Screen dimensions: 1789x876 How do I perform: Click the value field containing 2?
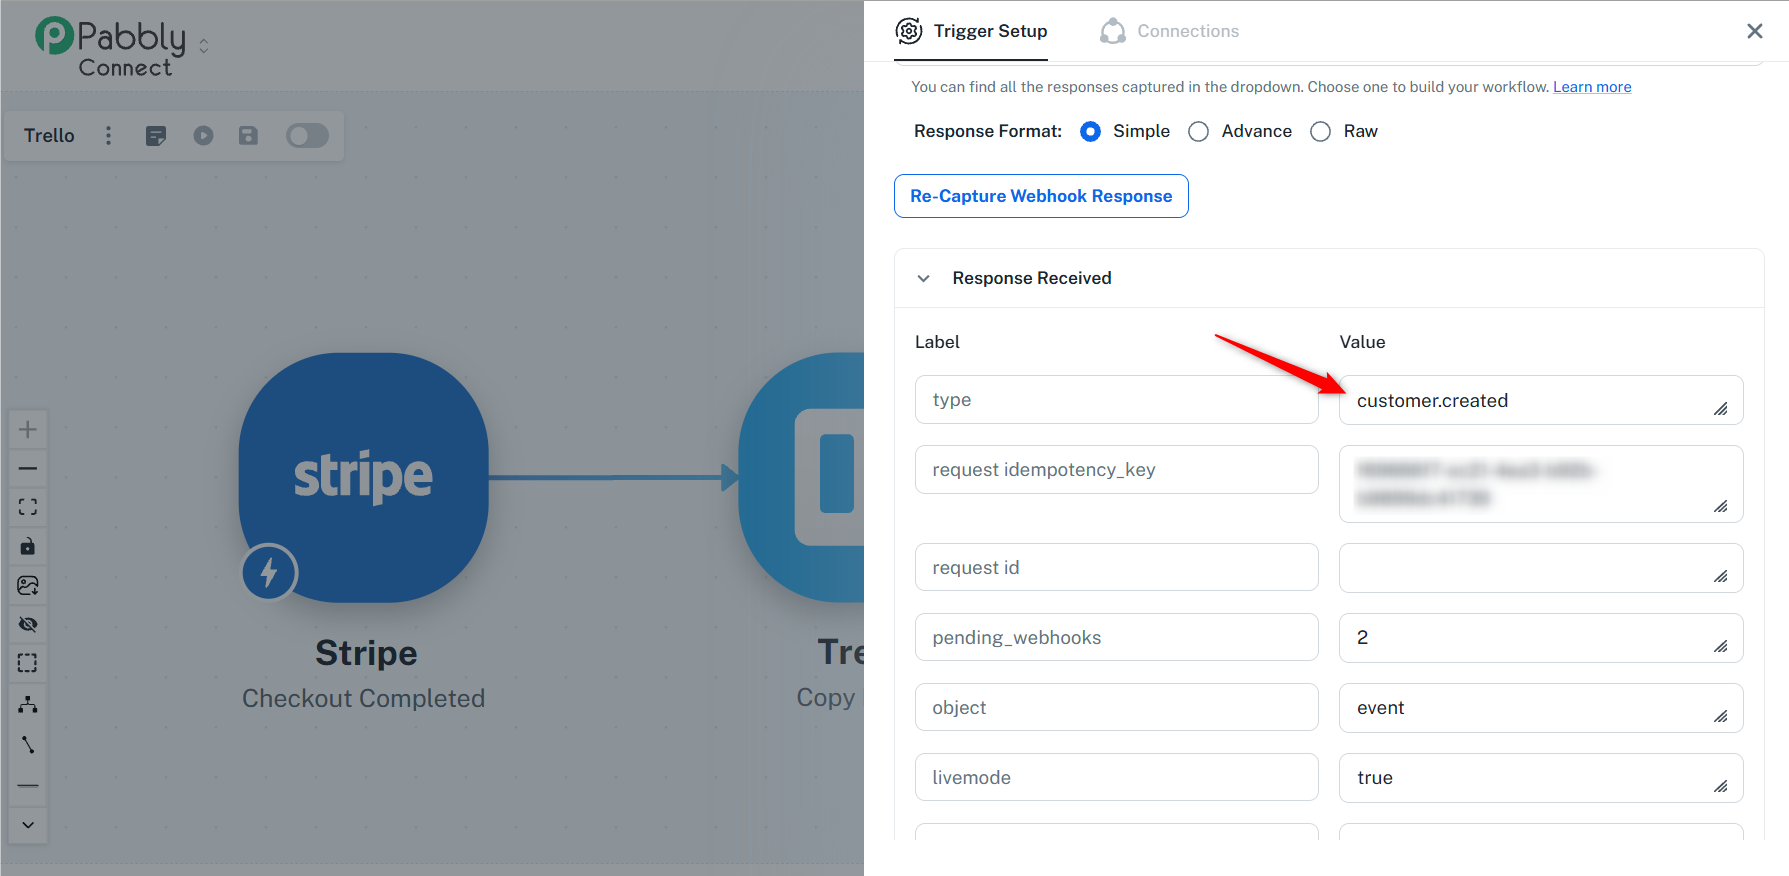click(1541, 638)
